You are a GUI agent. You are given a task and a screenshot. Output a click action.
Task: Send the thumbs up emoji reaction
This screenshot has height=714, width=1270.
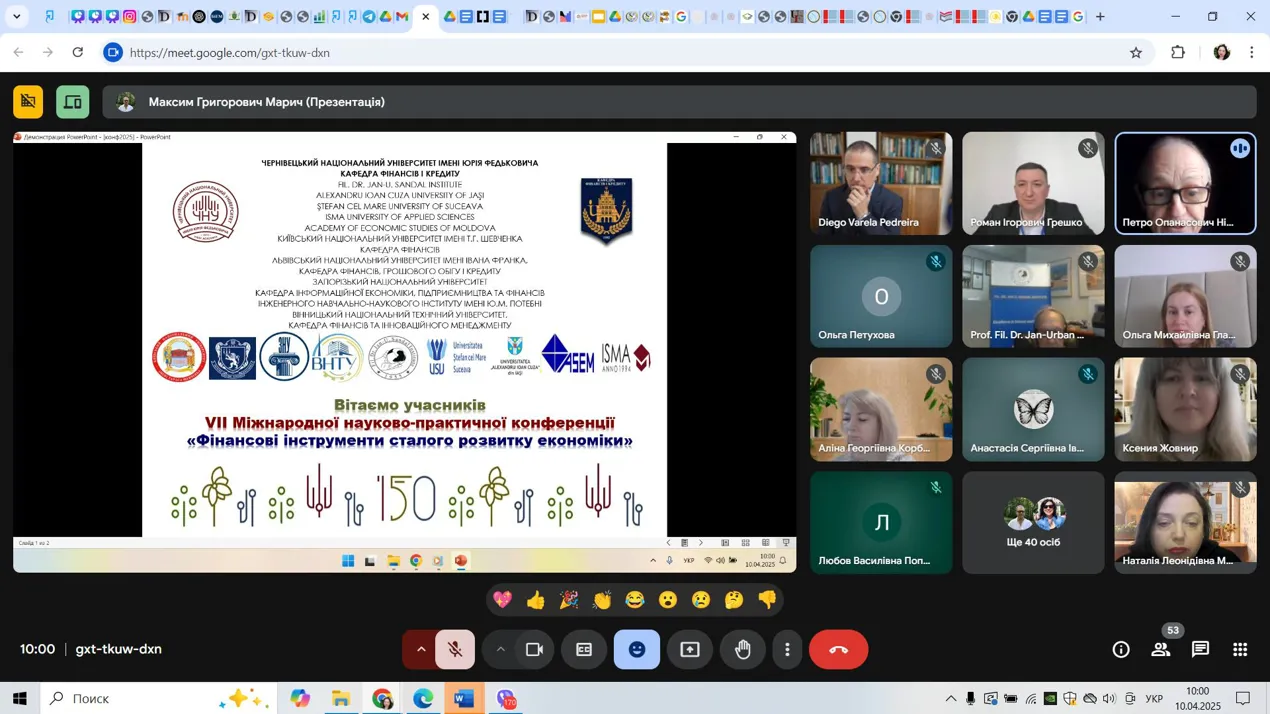click(x=536, y=600)
